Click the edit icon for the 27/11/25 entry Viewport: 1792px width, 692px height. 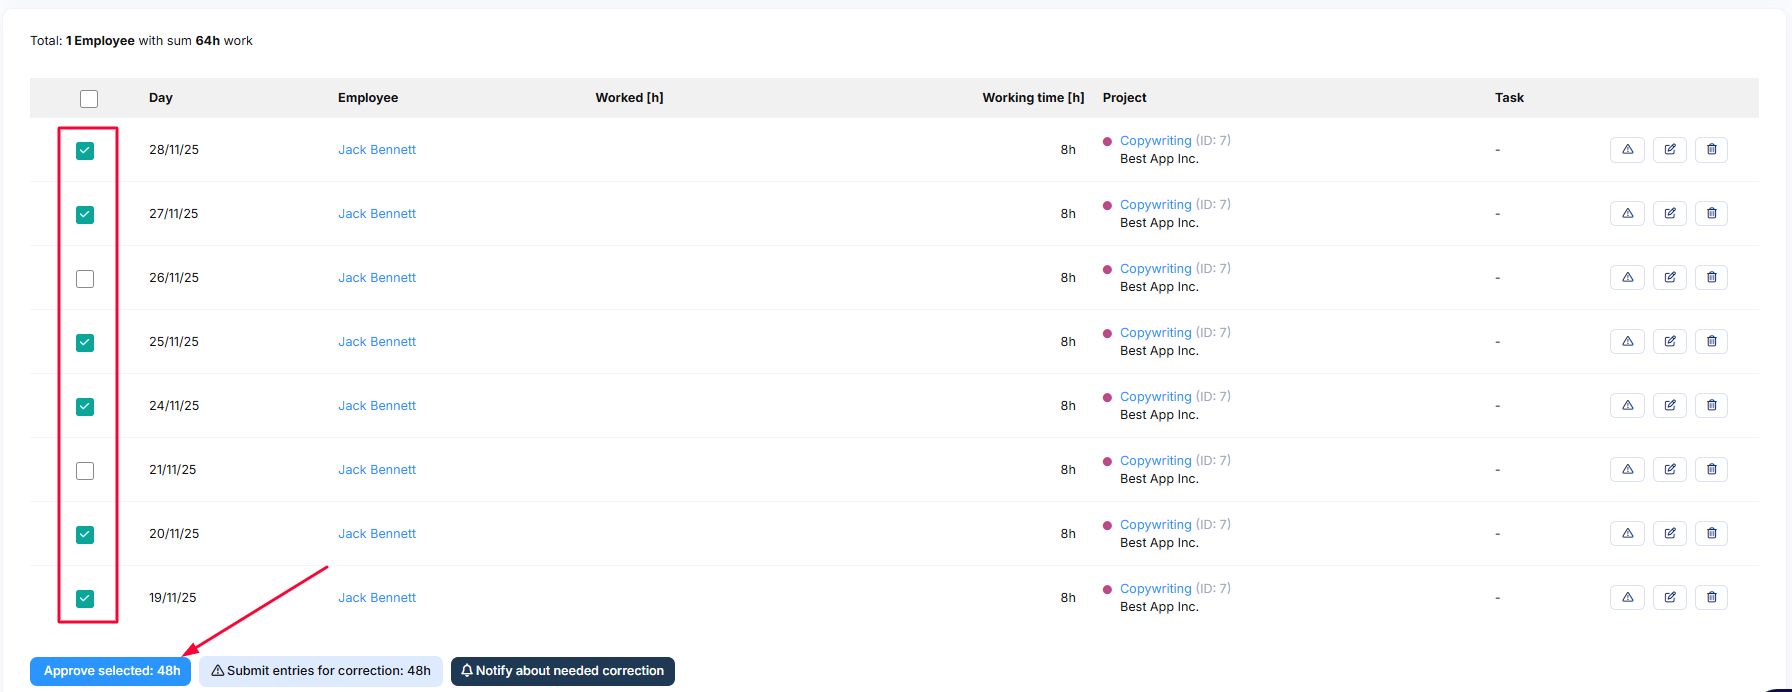point(1669,214)
